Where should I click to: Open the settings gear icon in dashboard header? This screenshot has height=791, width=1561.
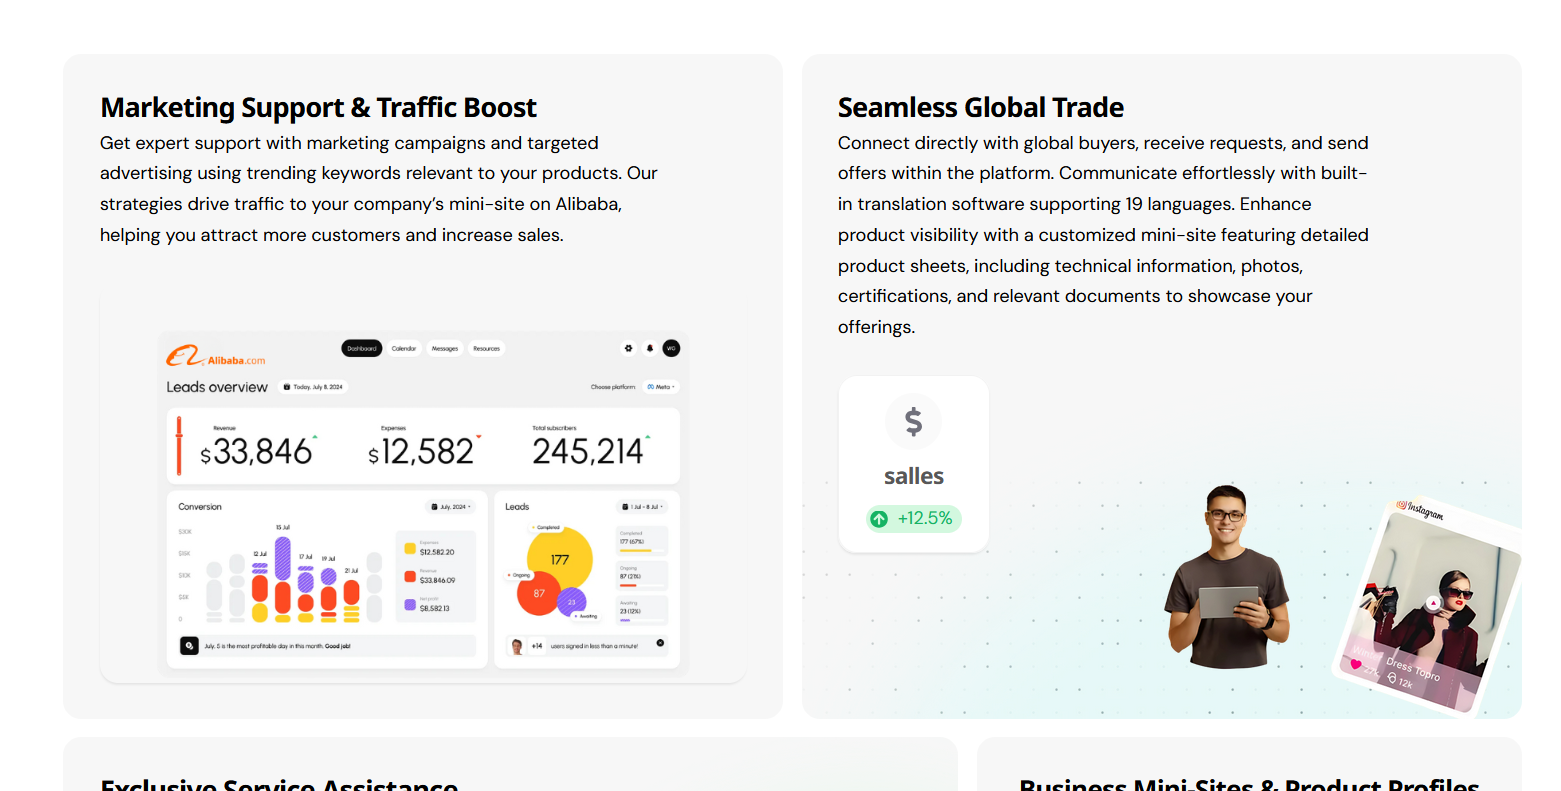pos(629,348)
